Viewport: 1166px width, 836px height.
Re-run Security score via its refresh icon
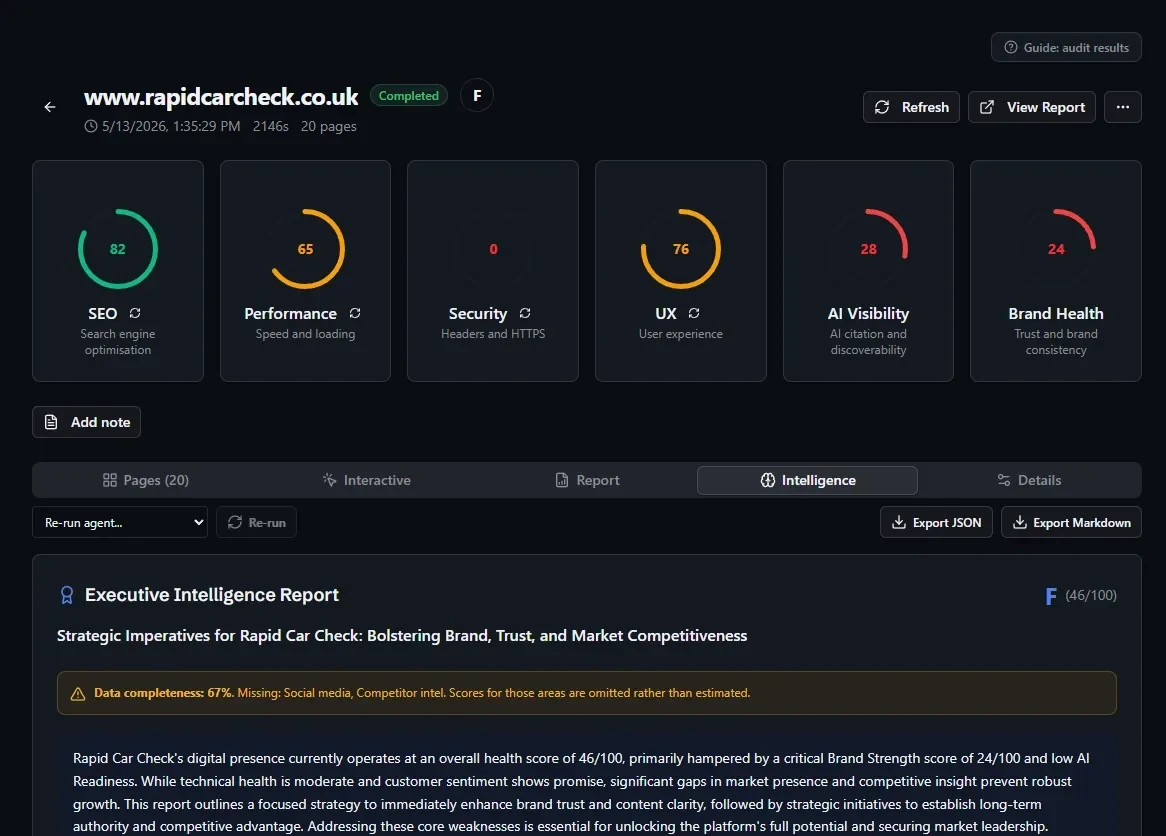[x=525, y=313]
